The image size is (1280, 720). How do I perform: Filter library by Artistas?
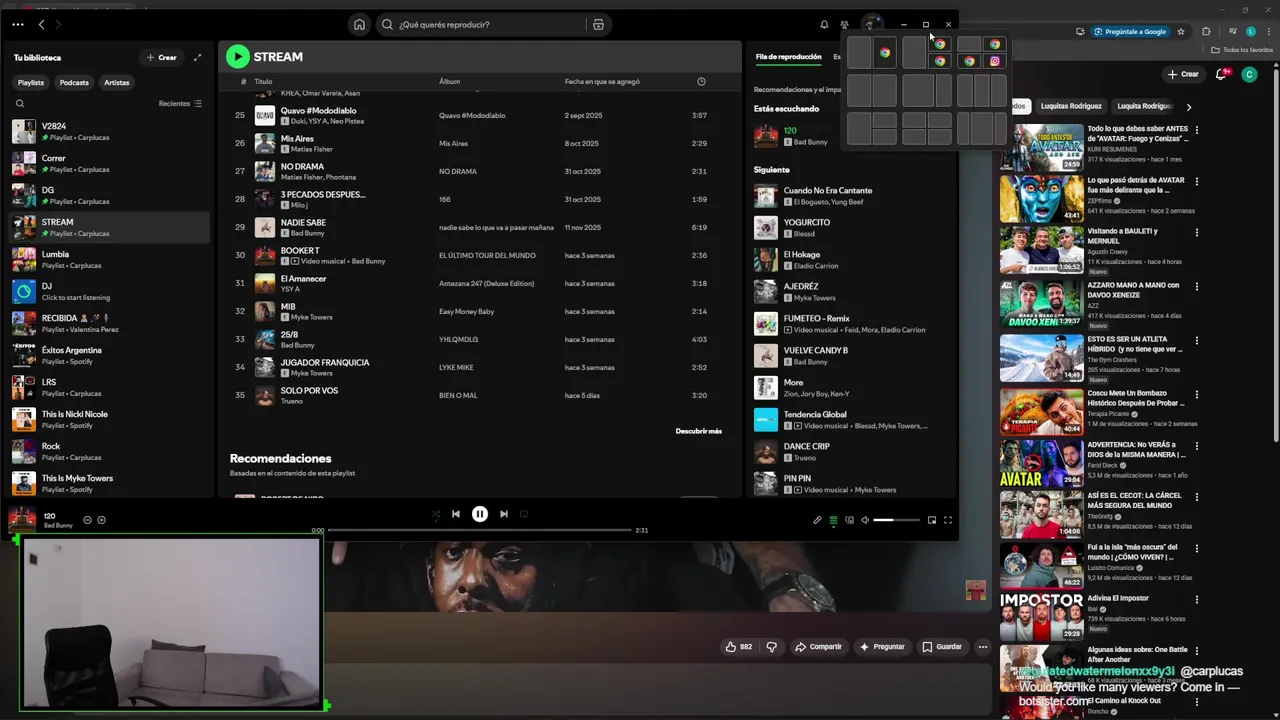pyautogui.click(x=117, y=82)
